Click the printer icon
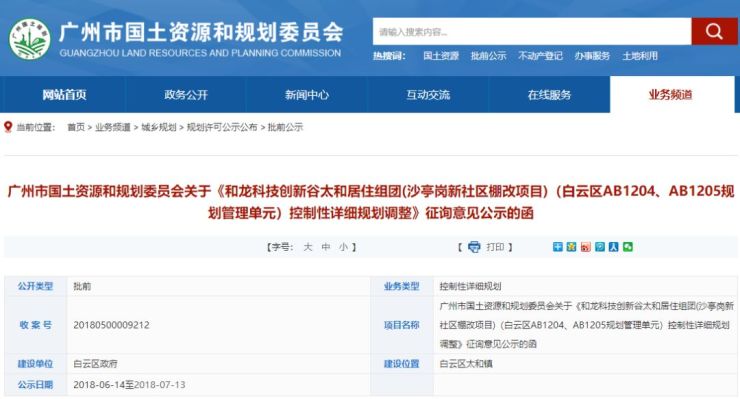 pos(474,247)
